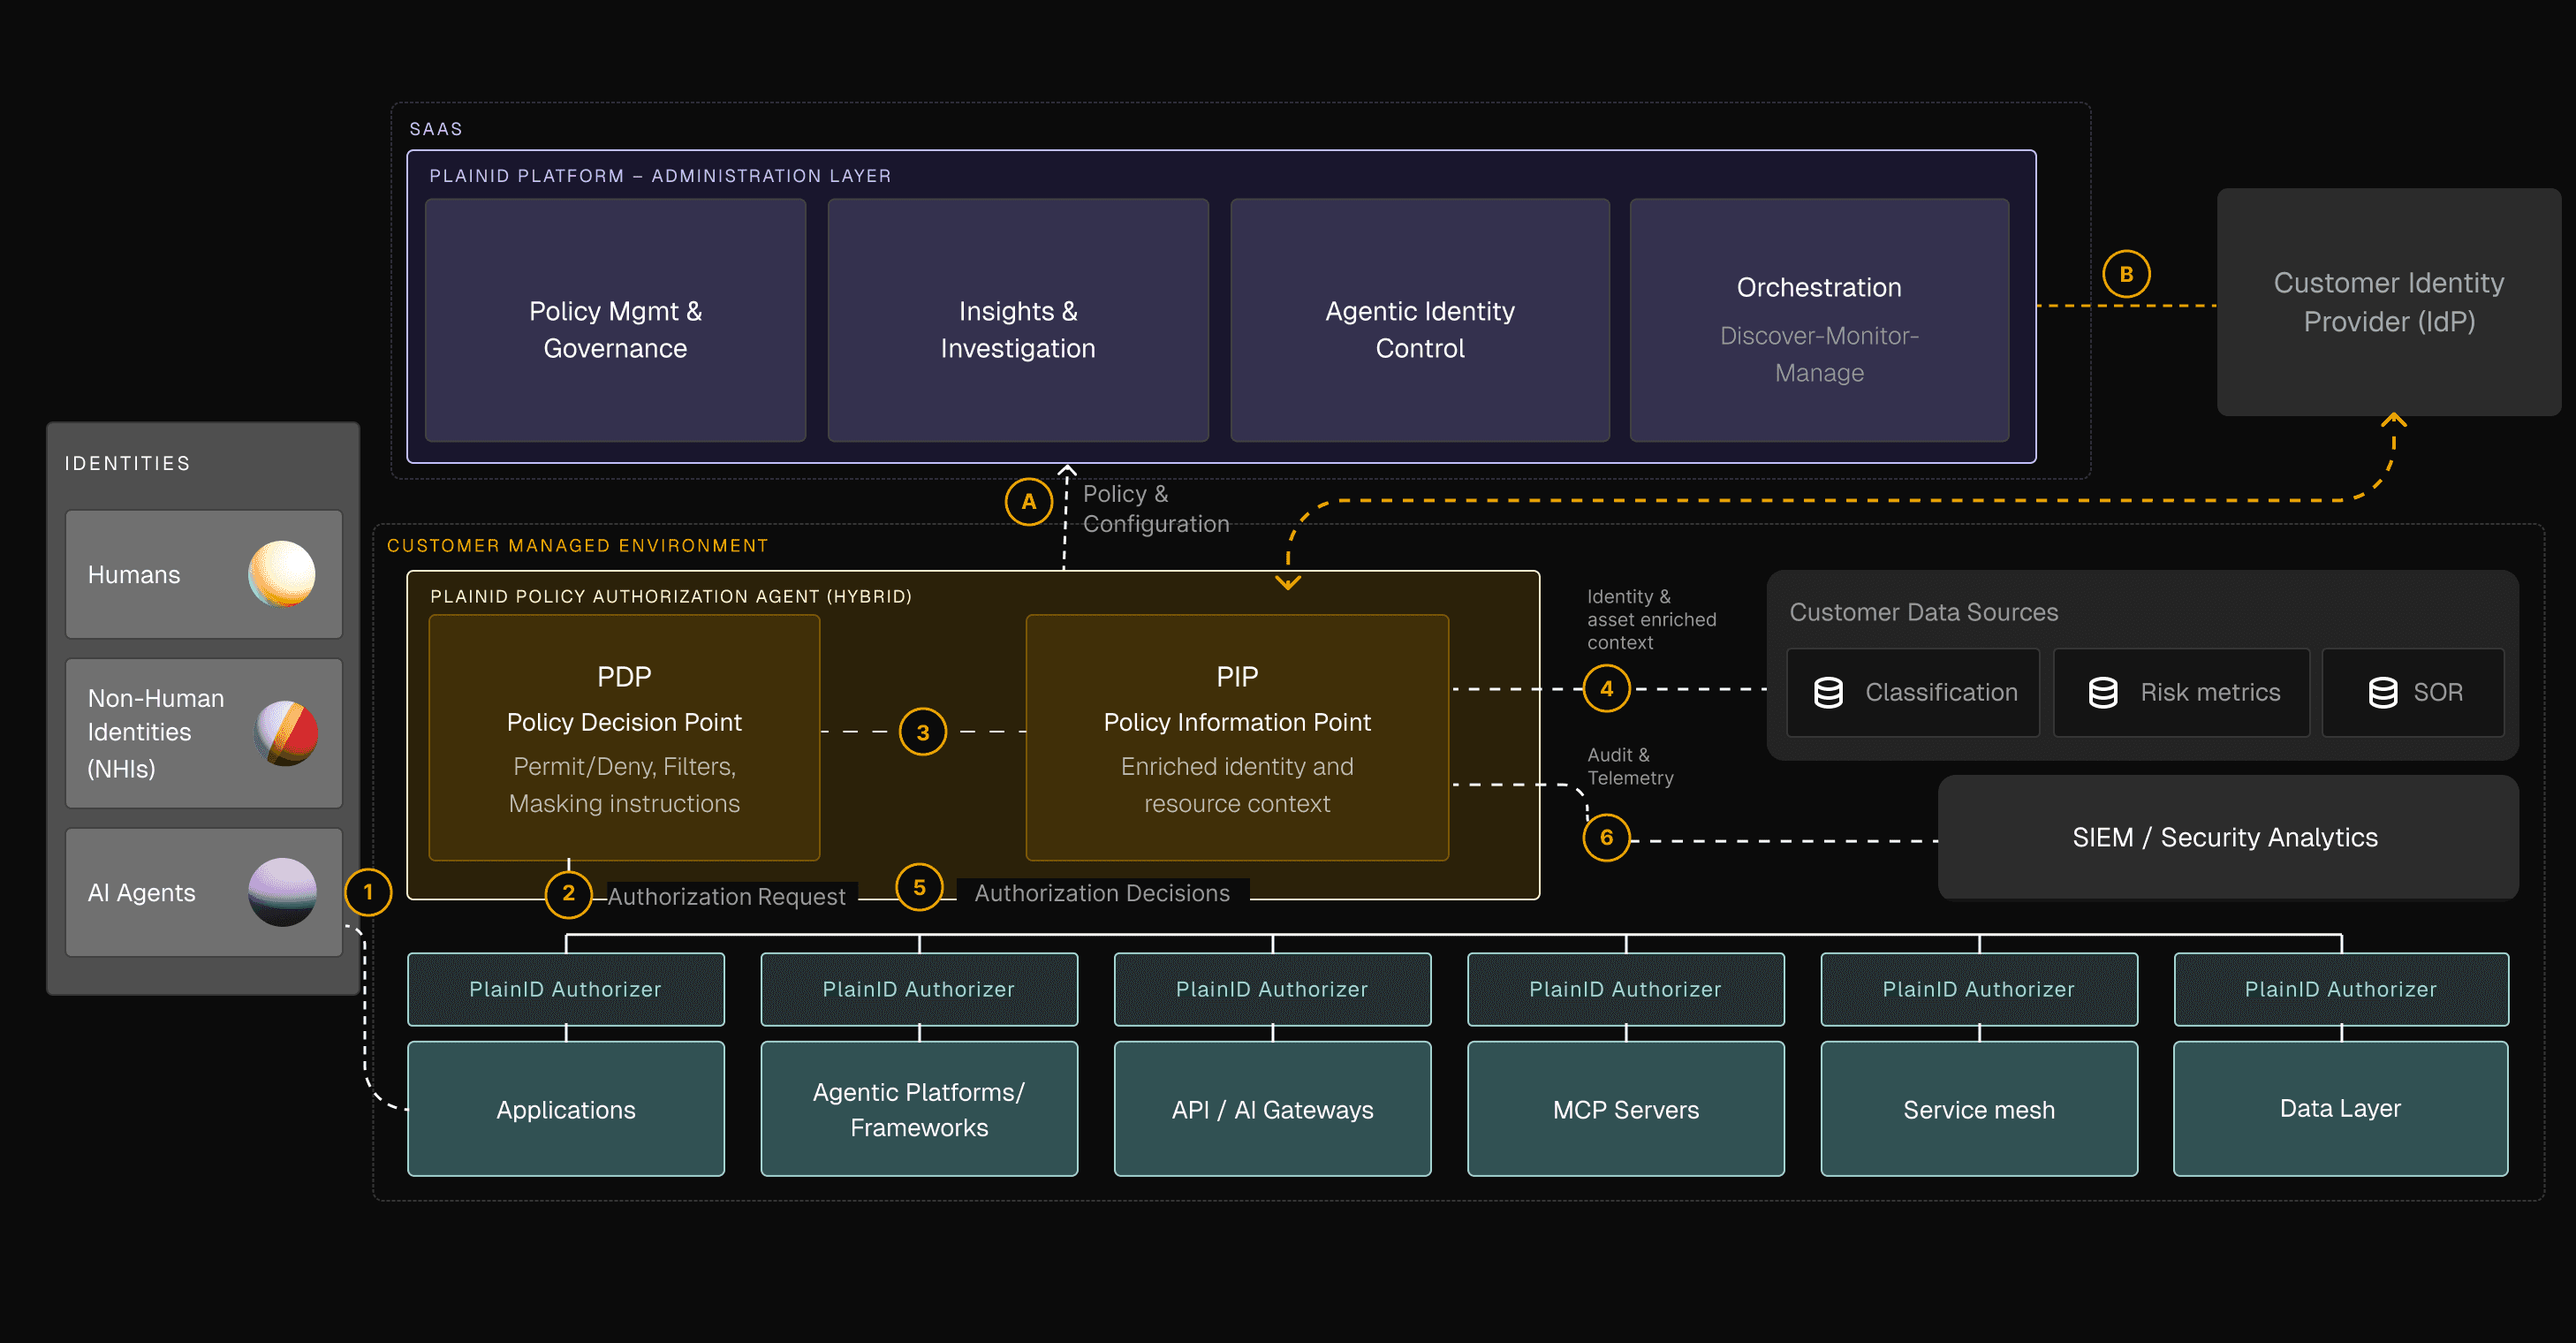Click the Agentic Platforms/Frameworks box
Viewport: 2576px width, 1343px height.
pos(919,1109)
